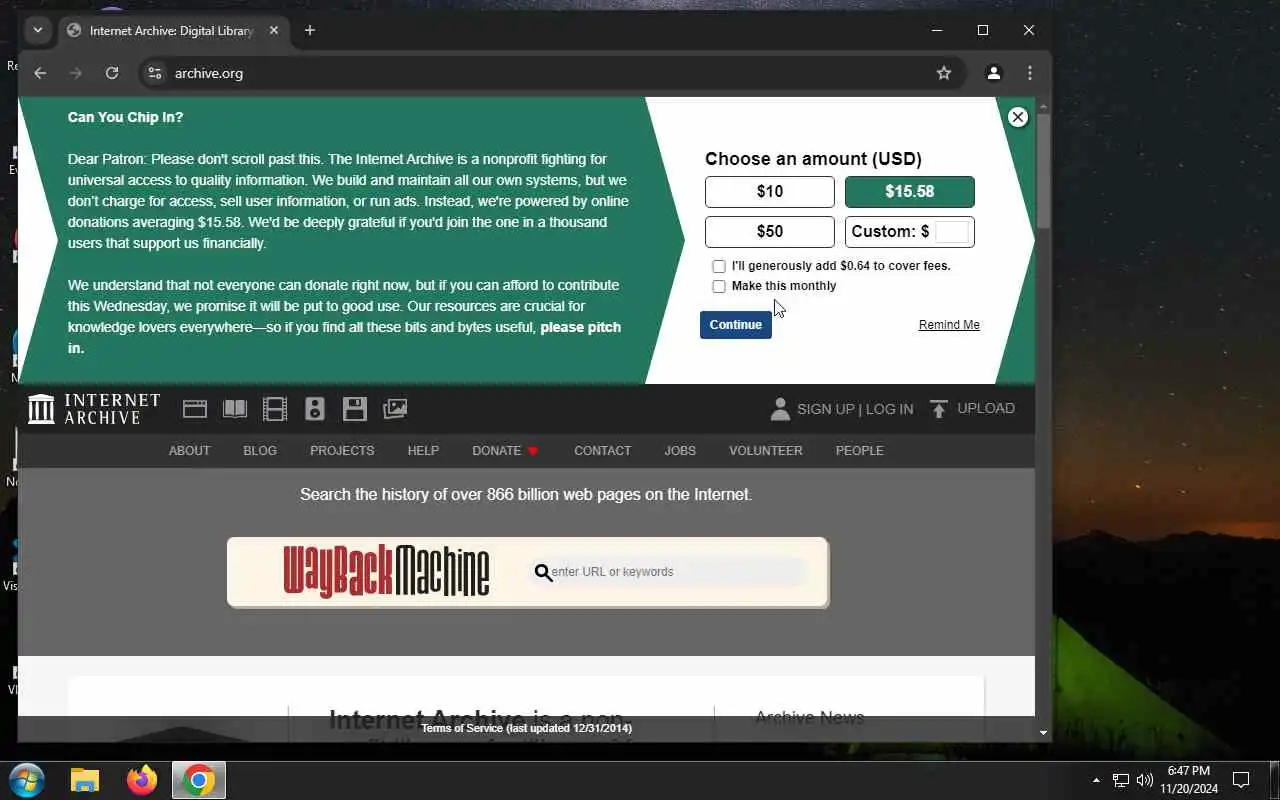Viewport: 1280px width, 800px height.
Task: Open the Chrome three-dot menu
Action: 1030,73
